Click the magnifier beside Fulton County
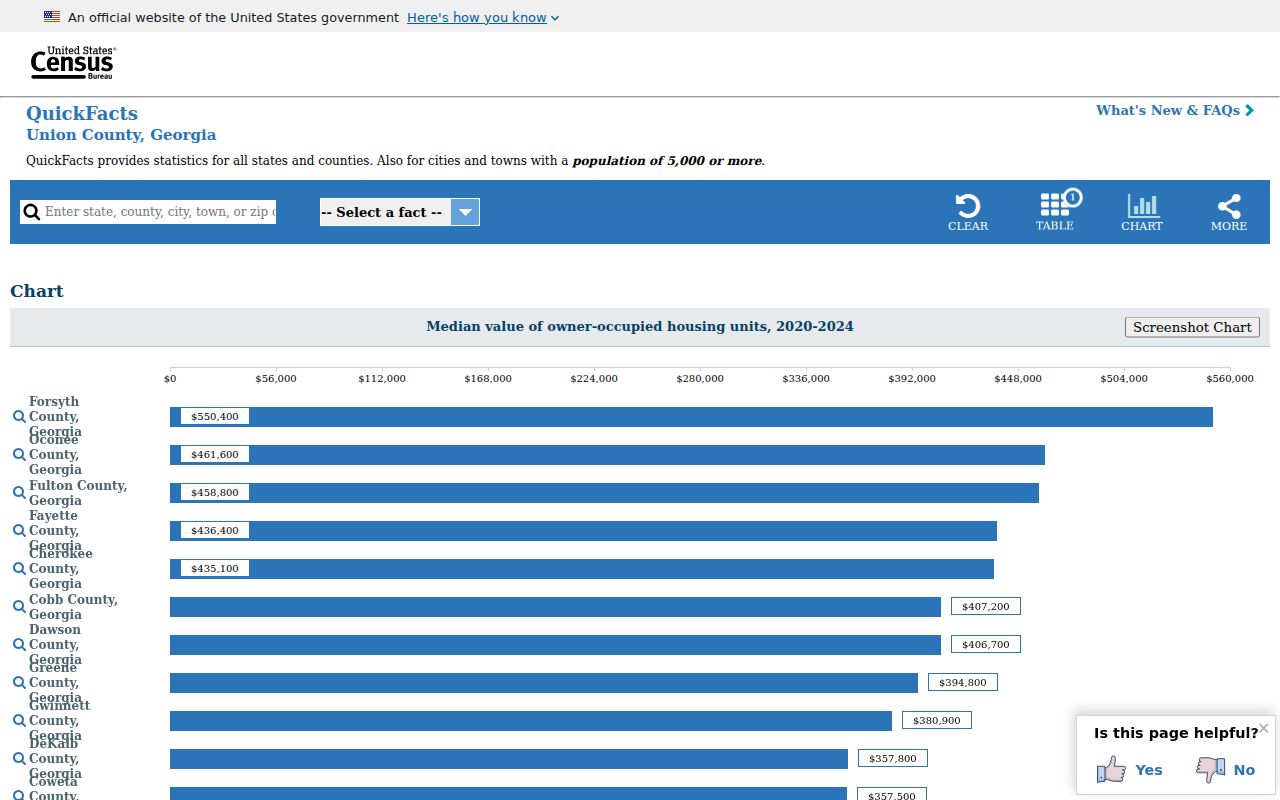The height and width of the screenshot is (800, 1280). point(19,493)
